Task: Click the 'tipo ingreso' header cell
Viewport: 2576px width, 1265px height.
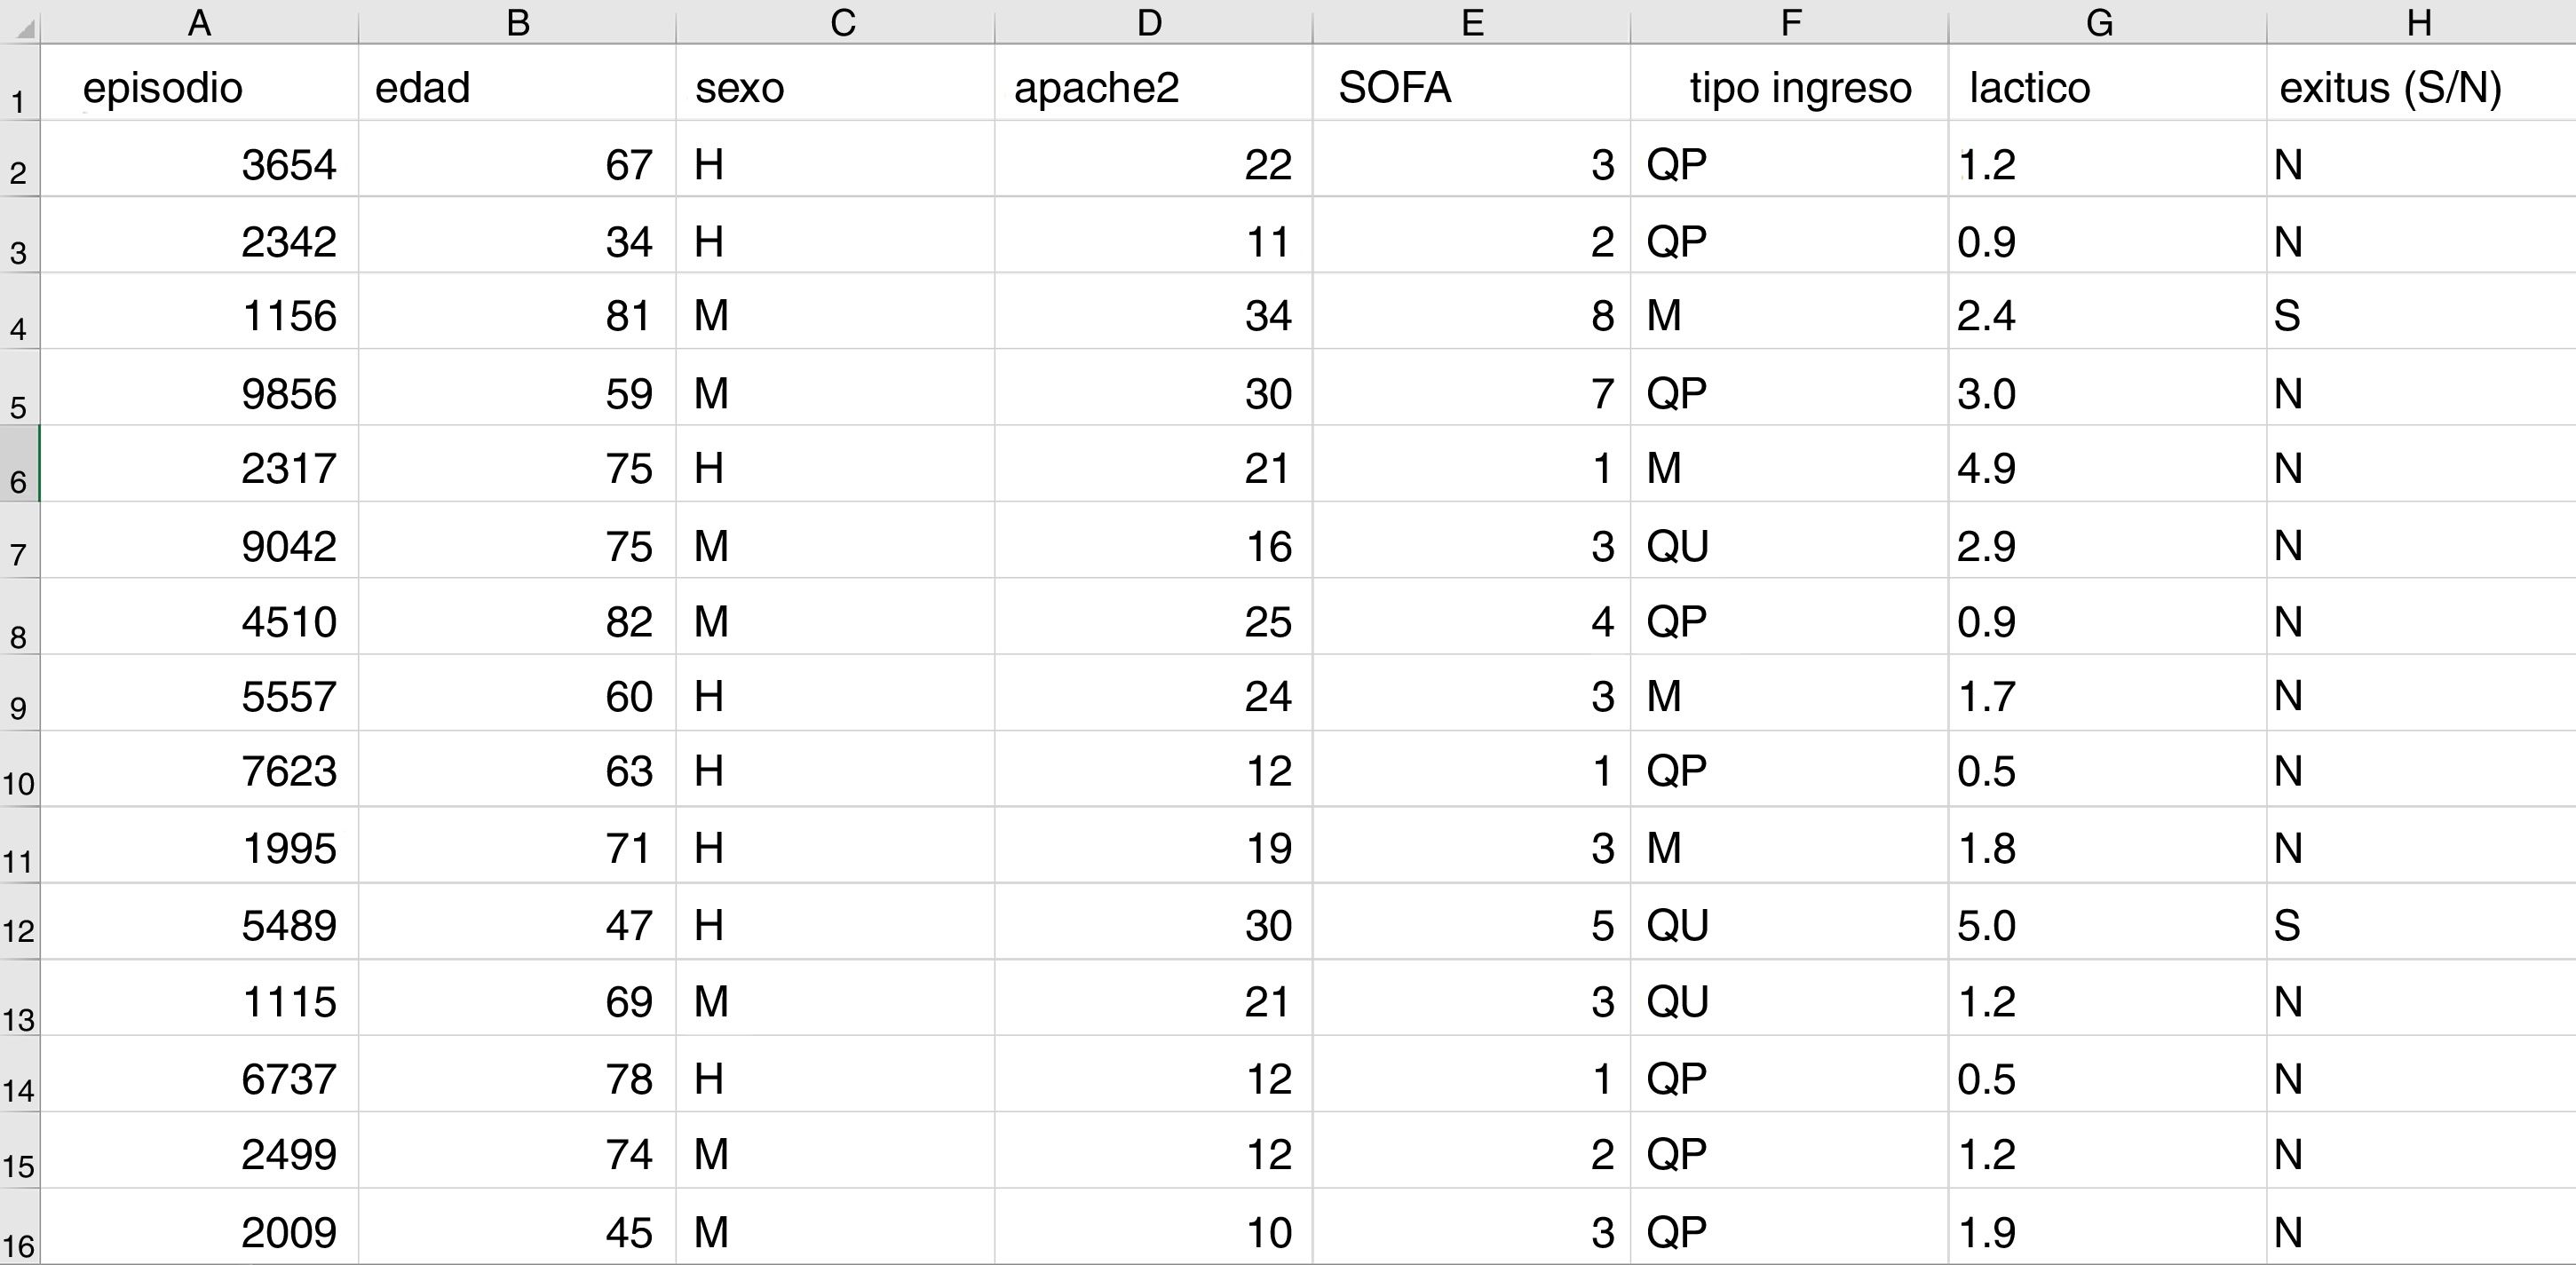Action: 1790,88
